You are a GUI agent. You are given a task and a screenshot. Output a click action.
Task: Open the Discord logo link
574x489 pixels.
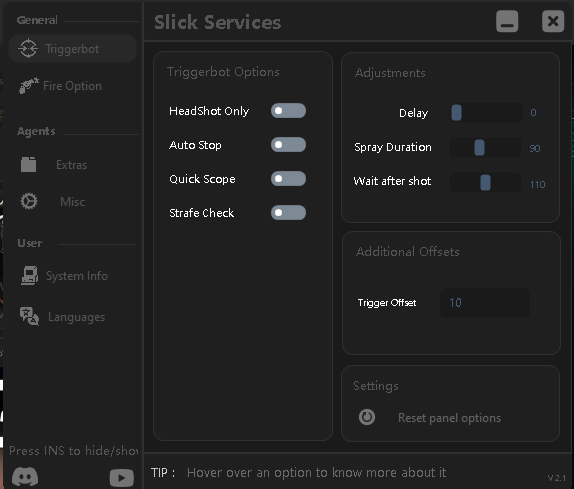[x=25, y=477]
